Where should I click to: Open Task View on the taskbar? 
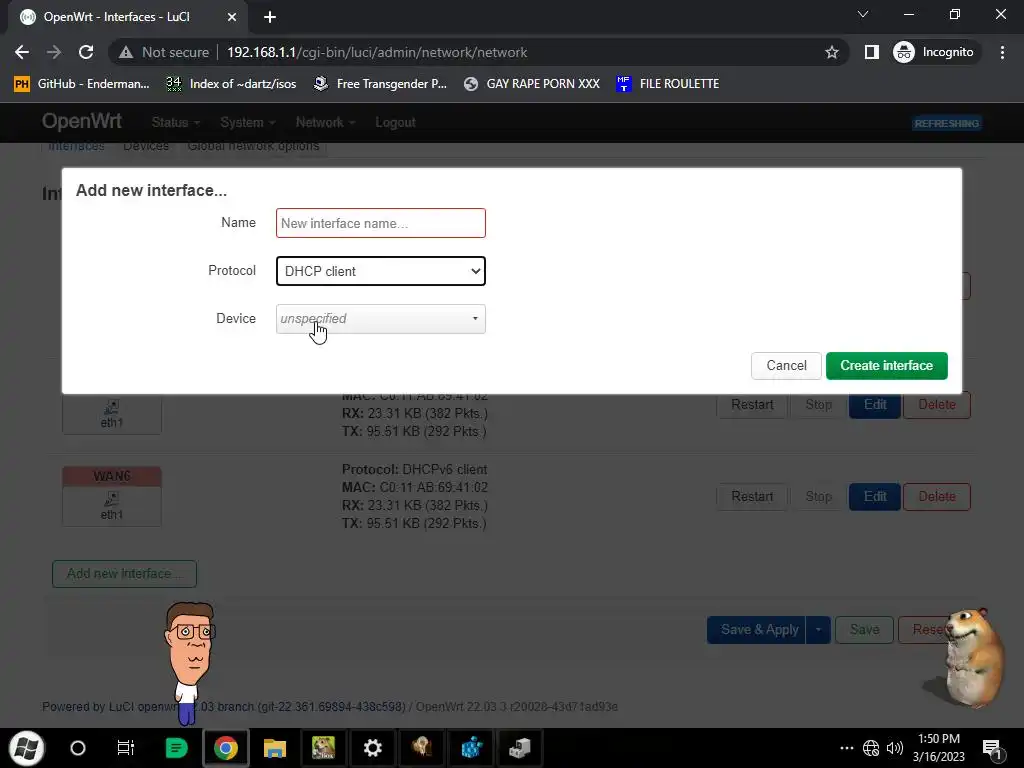[125, 748]
